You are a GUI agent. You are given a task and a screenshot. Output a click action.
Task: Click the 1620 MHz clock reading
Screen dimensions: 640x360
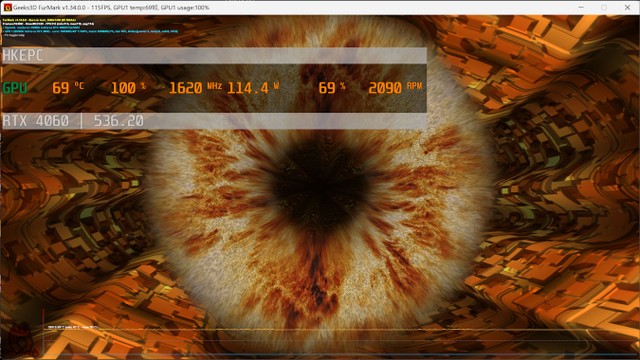196,88
